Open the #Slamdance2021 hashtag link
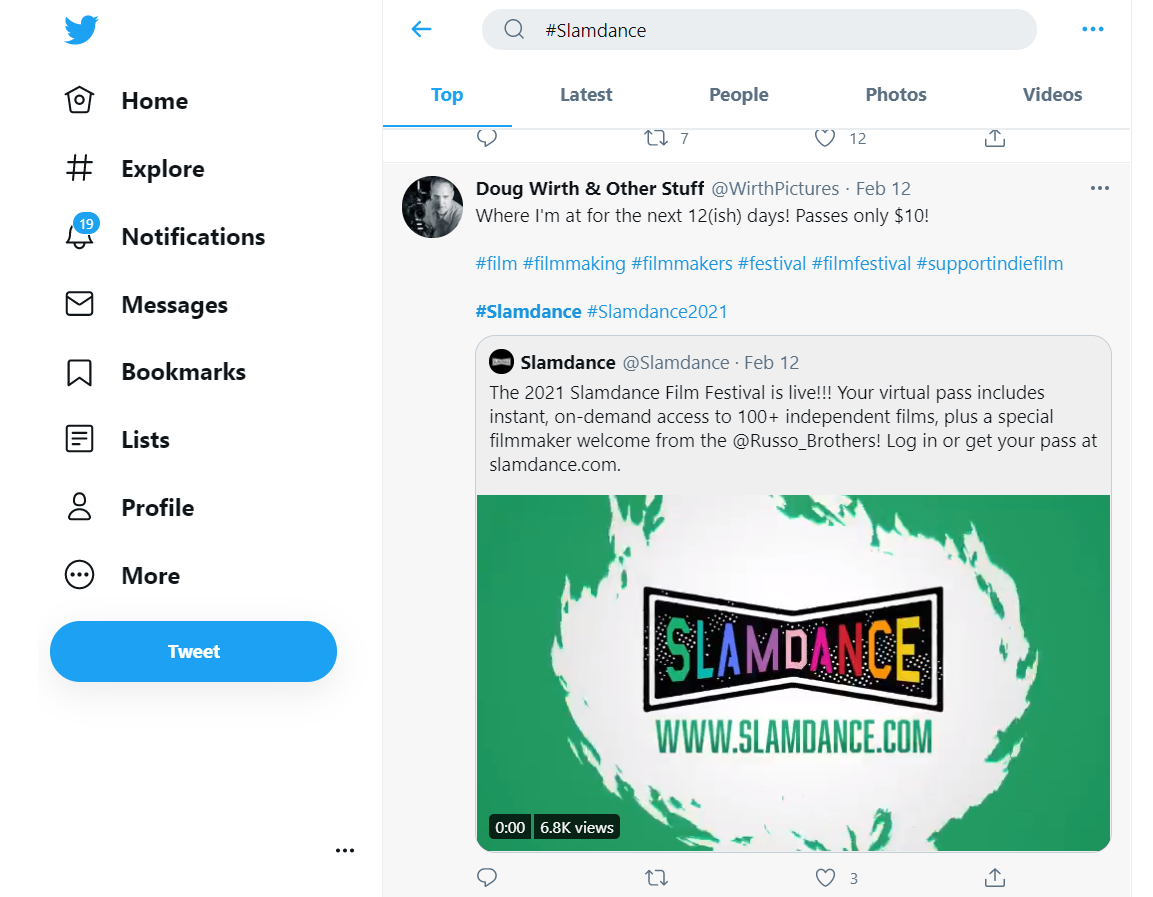Screen dimensions: 1153x897 pyautogui.click(x=657, y=312)
